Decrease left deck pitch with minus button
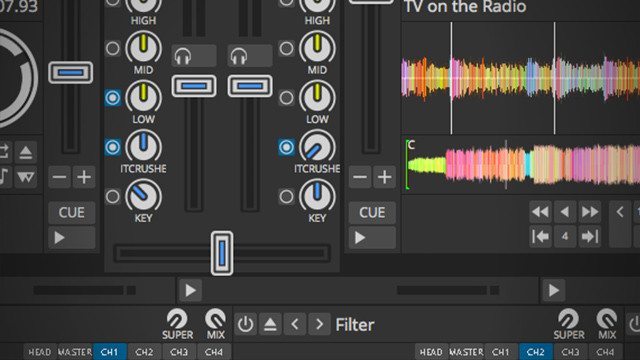640x360 pixels. pos(60,177)
